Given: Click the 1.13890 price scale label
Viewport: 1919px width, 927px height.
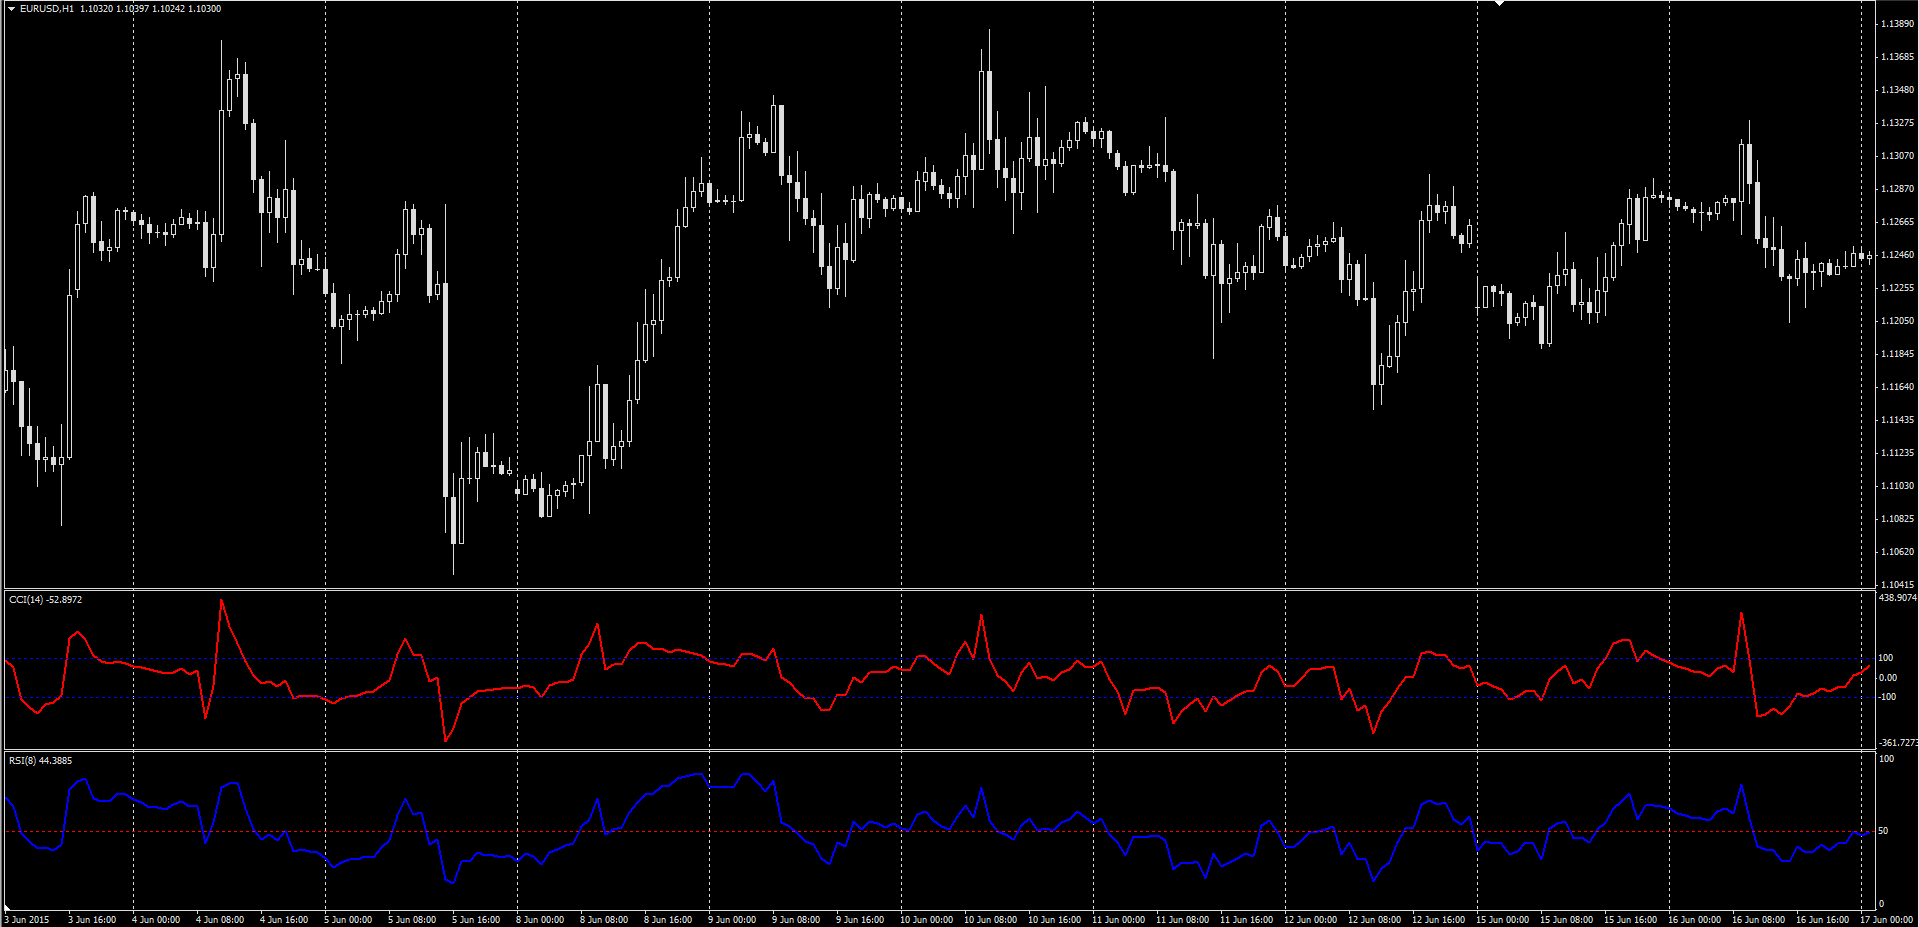Looking at the screenshot, I should tap(1897, 24).
